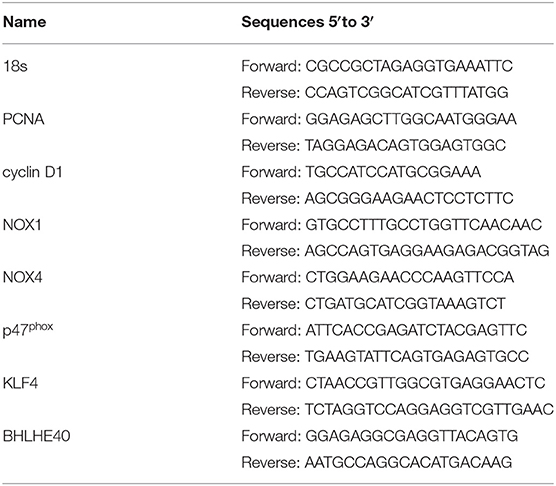Viewport: 556px width, 486px height.
Task: Select the 18s row name
Action: [15, 66]
